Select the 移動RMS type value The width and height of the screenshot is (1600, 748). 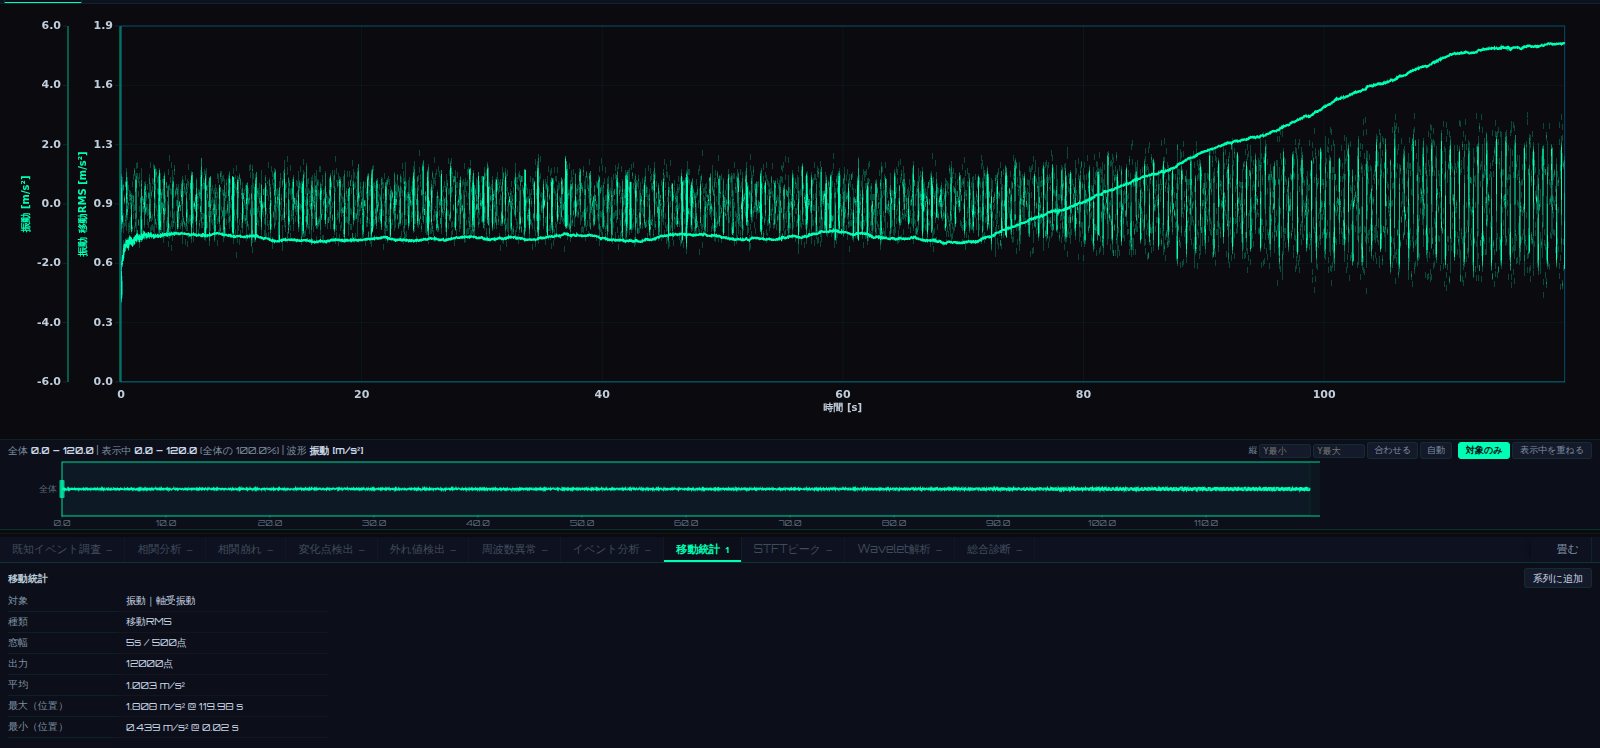(x=149, y=622)
